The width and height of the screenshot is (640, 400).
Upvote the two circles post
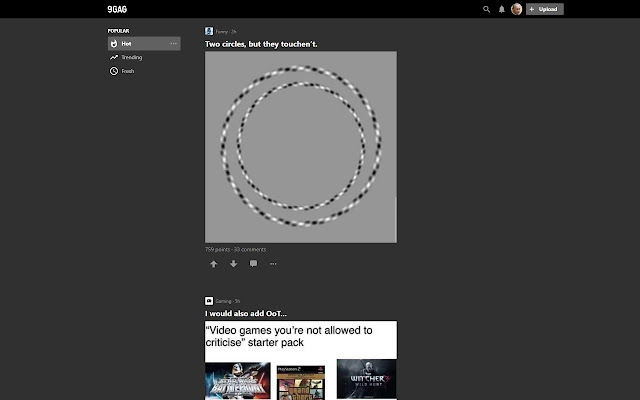213,264
